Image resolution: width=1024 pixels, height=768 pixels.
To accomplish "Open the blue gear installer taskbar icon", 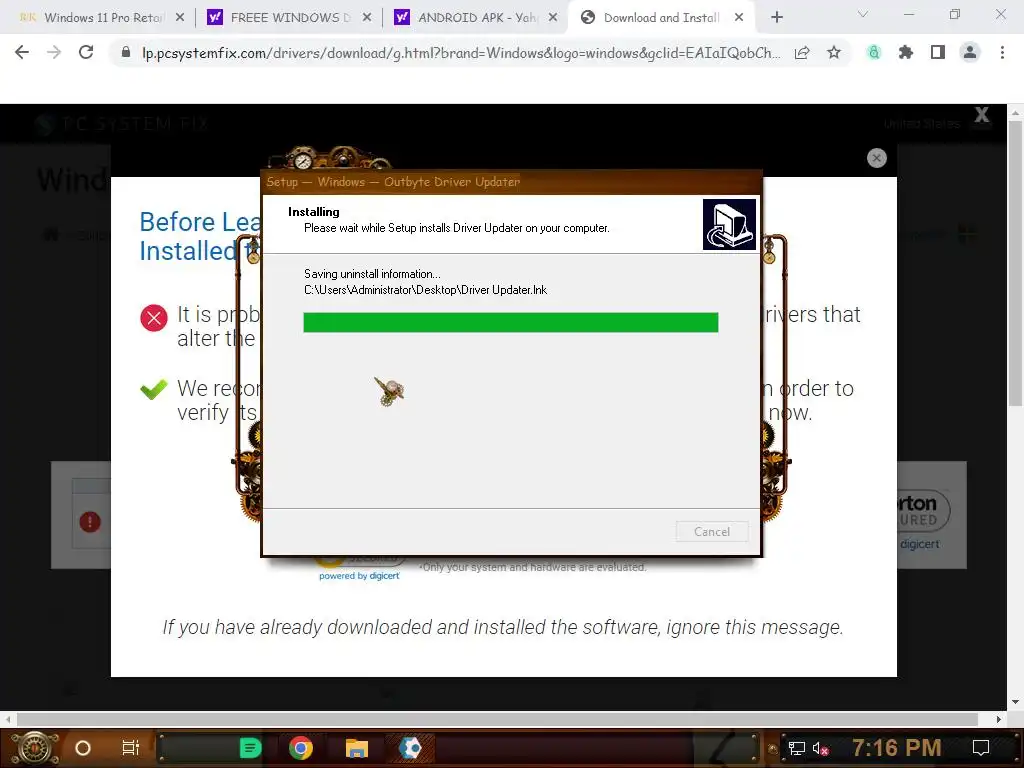I will tap(410, 748).
